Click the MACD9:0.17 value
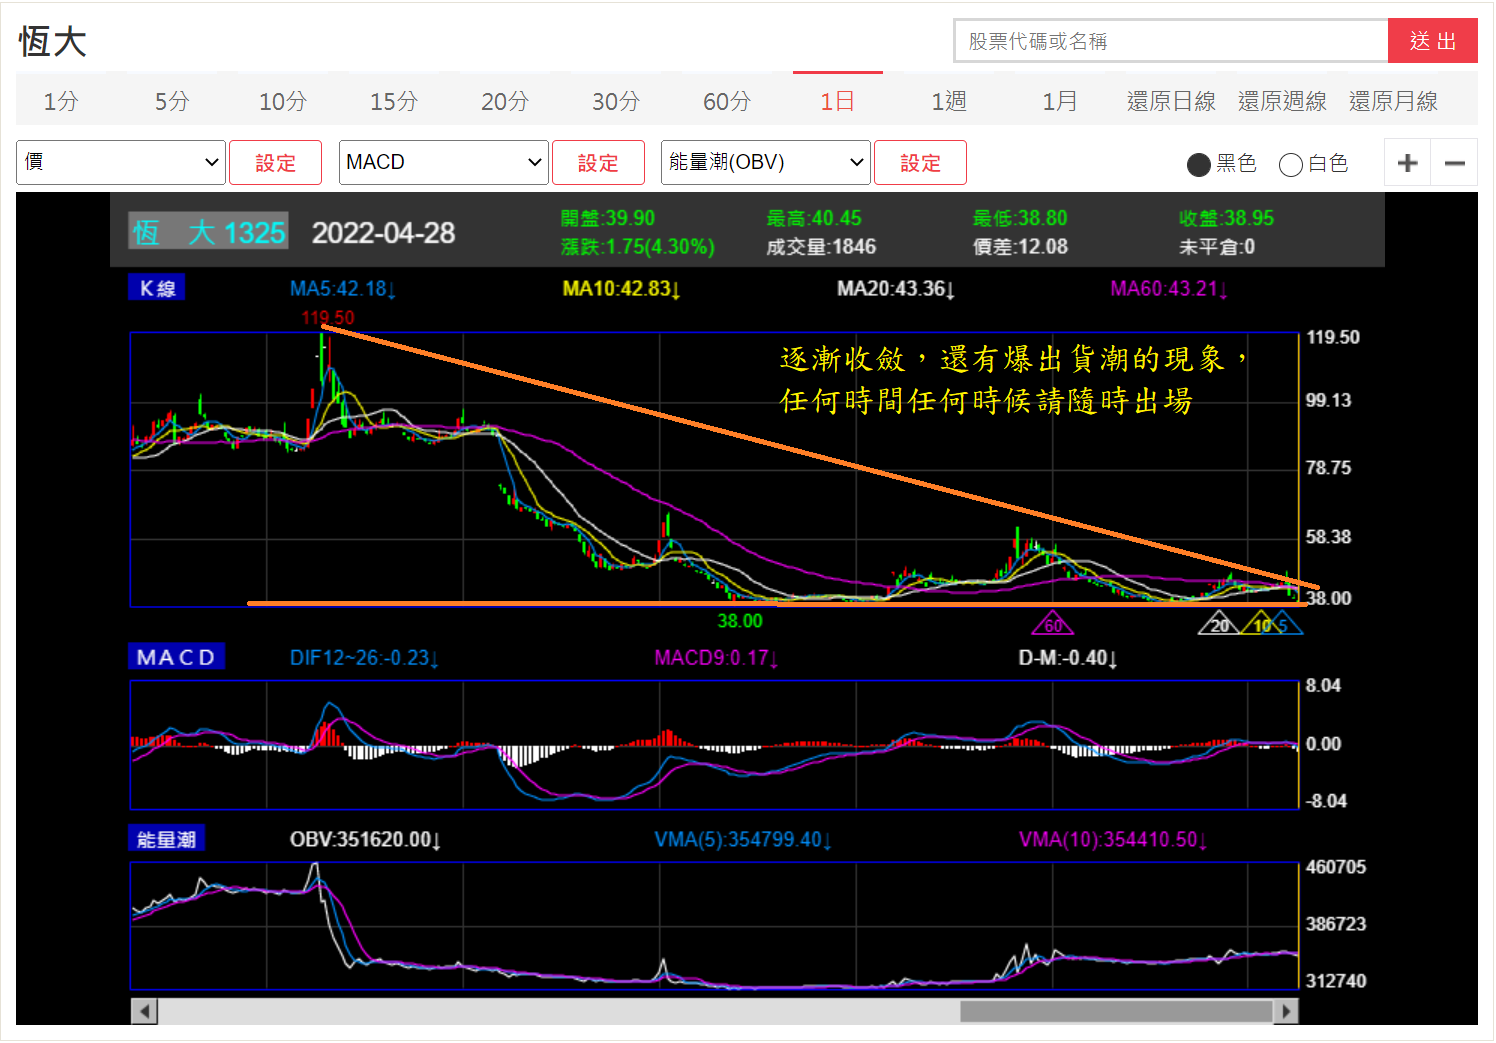Image resolution: width=1496 pixels, height=1043 pixels. (717, 658)
